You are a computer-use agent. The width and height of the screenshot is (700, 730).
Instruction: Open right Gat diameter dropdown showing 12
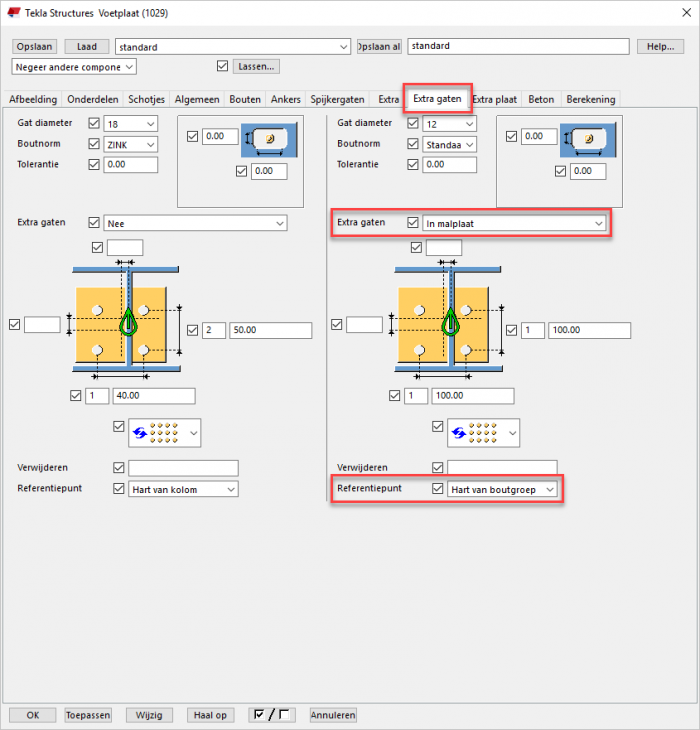449,124
